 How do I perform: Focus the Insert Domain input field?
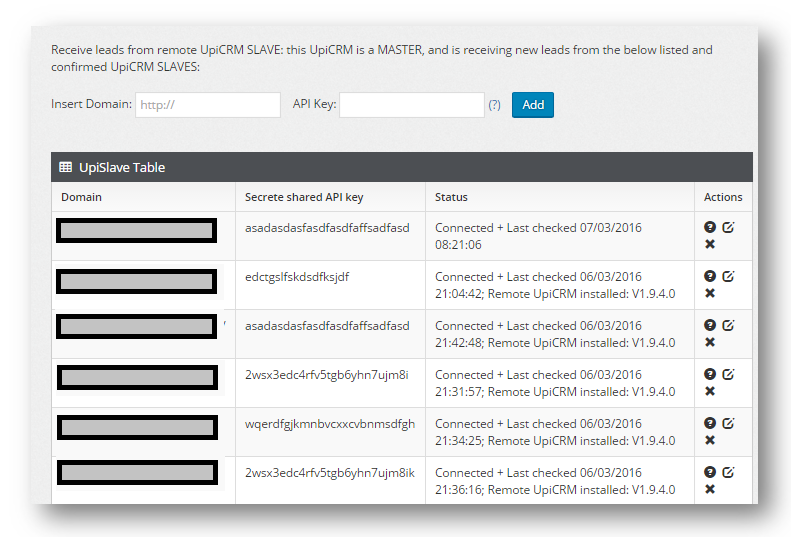208,104
